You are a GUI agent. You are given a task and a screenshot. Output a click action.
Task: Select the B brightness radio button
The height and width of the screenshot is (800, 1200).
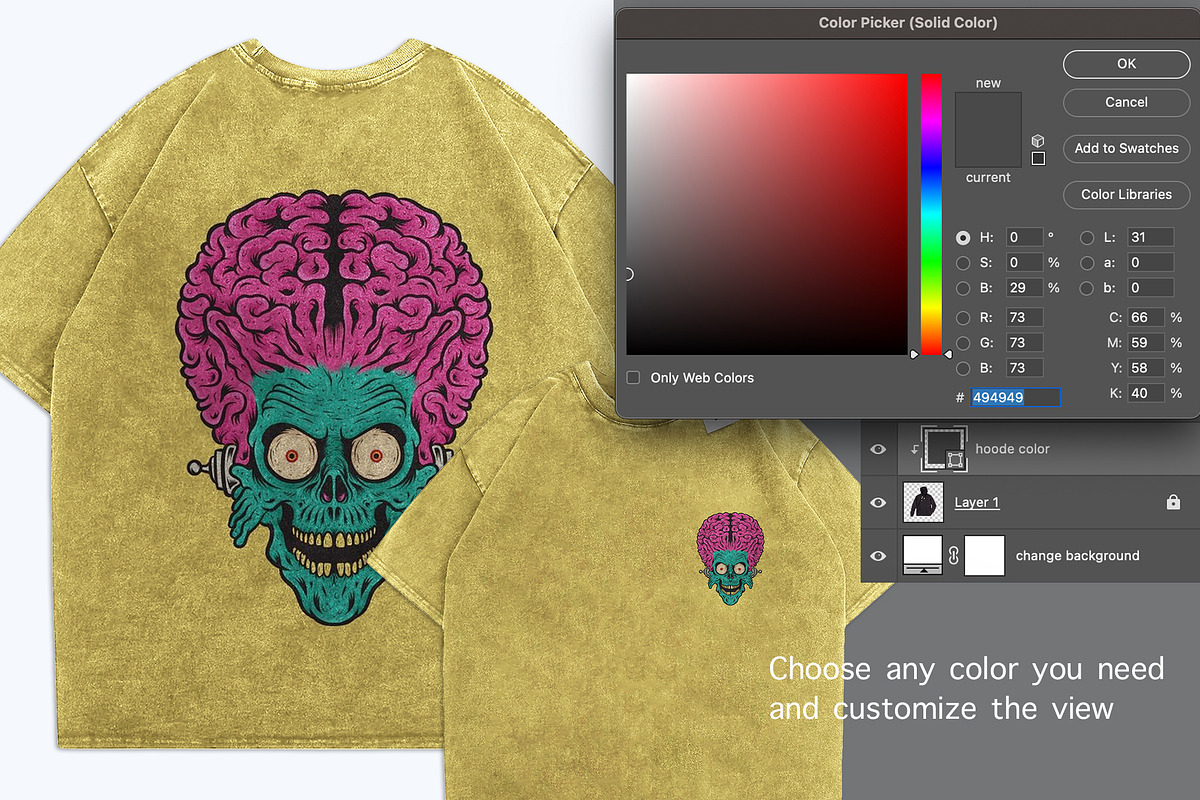963,288
